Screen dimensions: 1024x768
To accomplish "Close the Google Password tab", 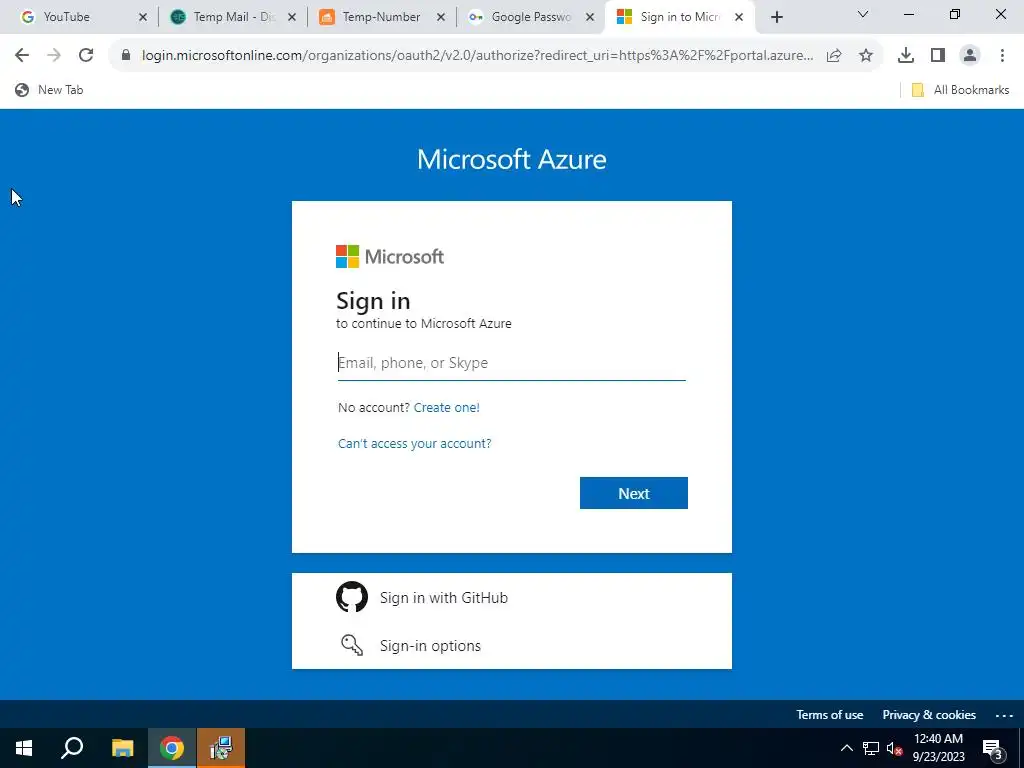I will click(x=590, y=18).
